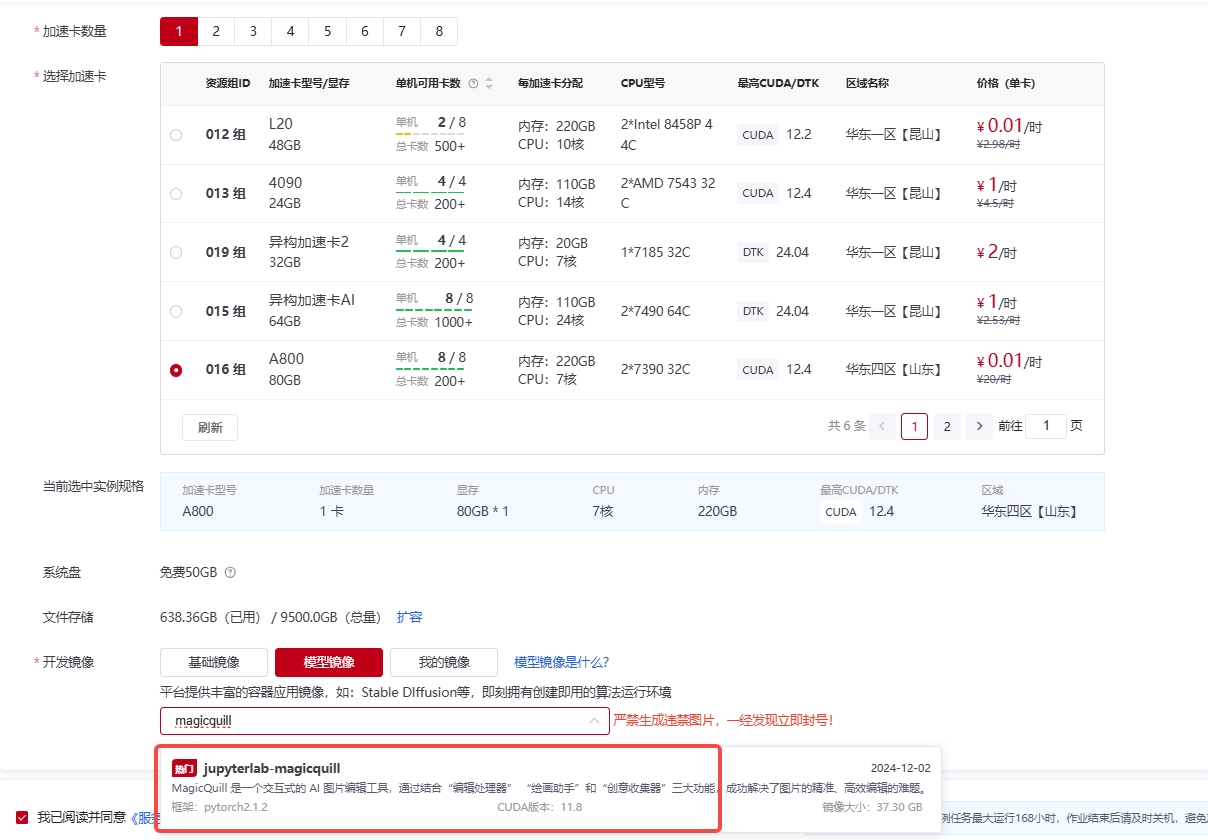Click sort arrows in 单机可用卡数 column
Screen dimensions: 1208x840
click(489, 83)
